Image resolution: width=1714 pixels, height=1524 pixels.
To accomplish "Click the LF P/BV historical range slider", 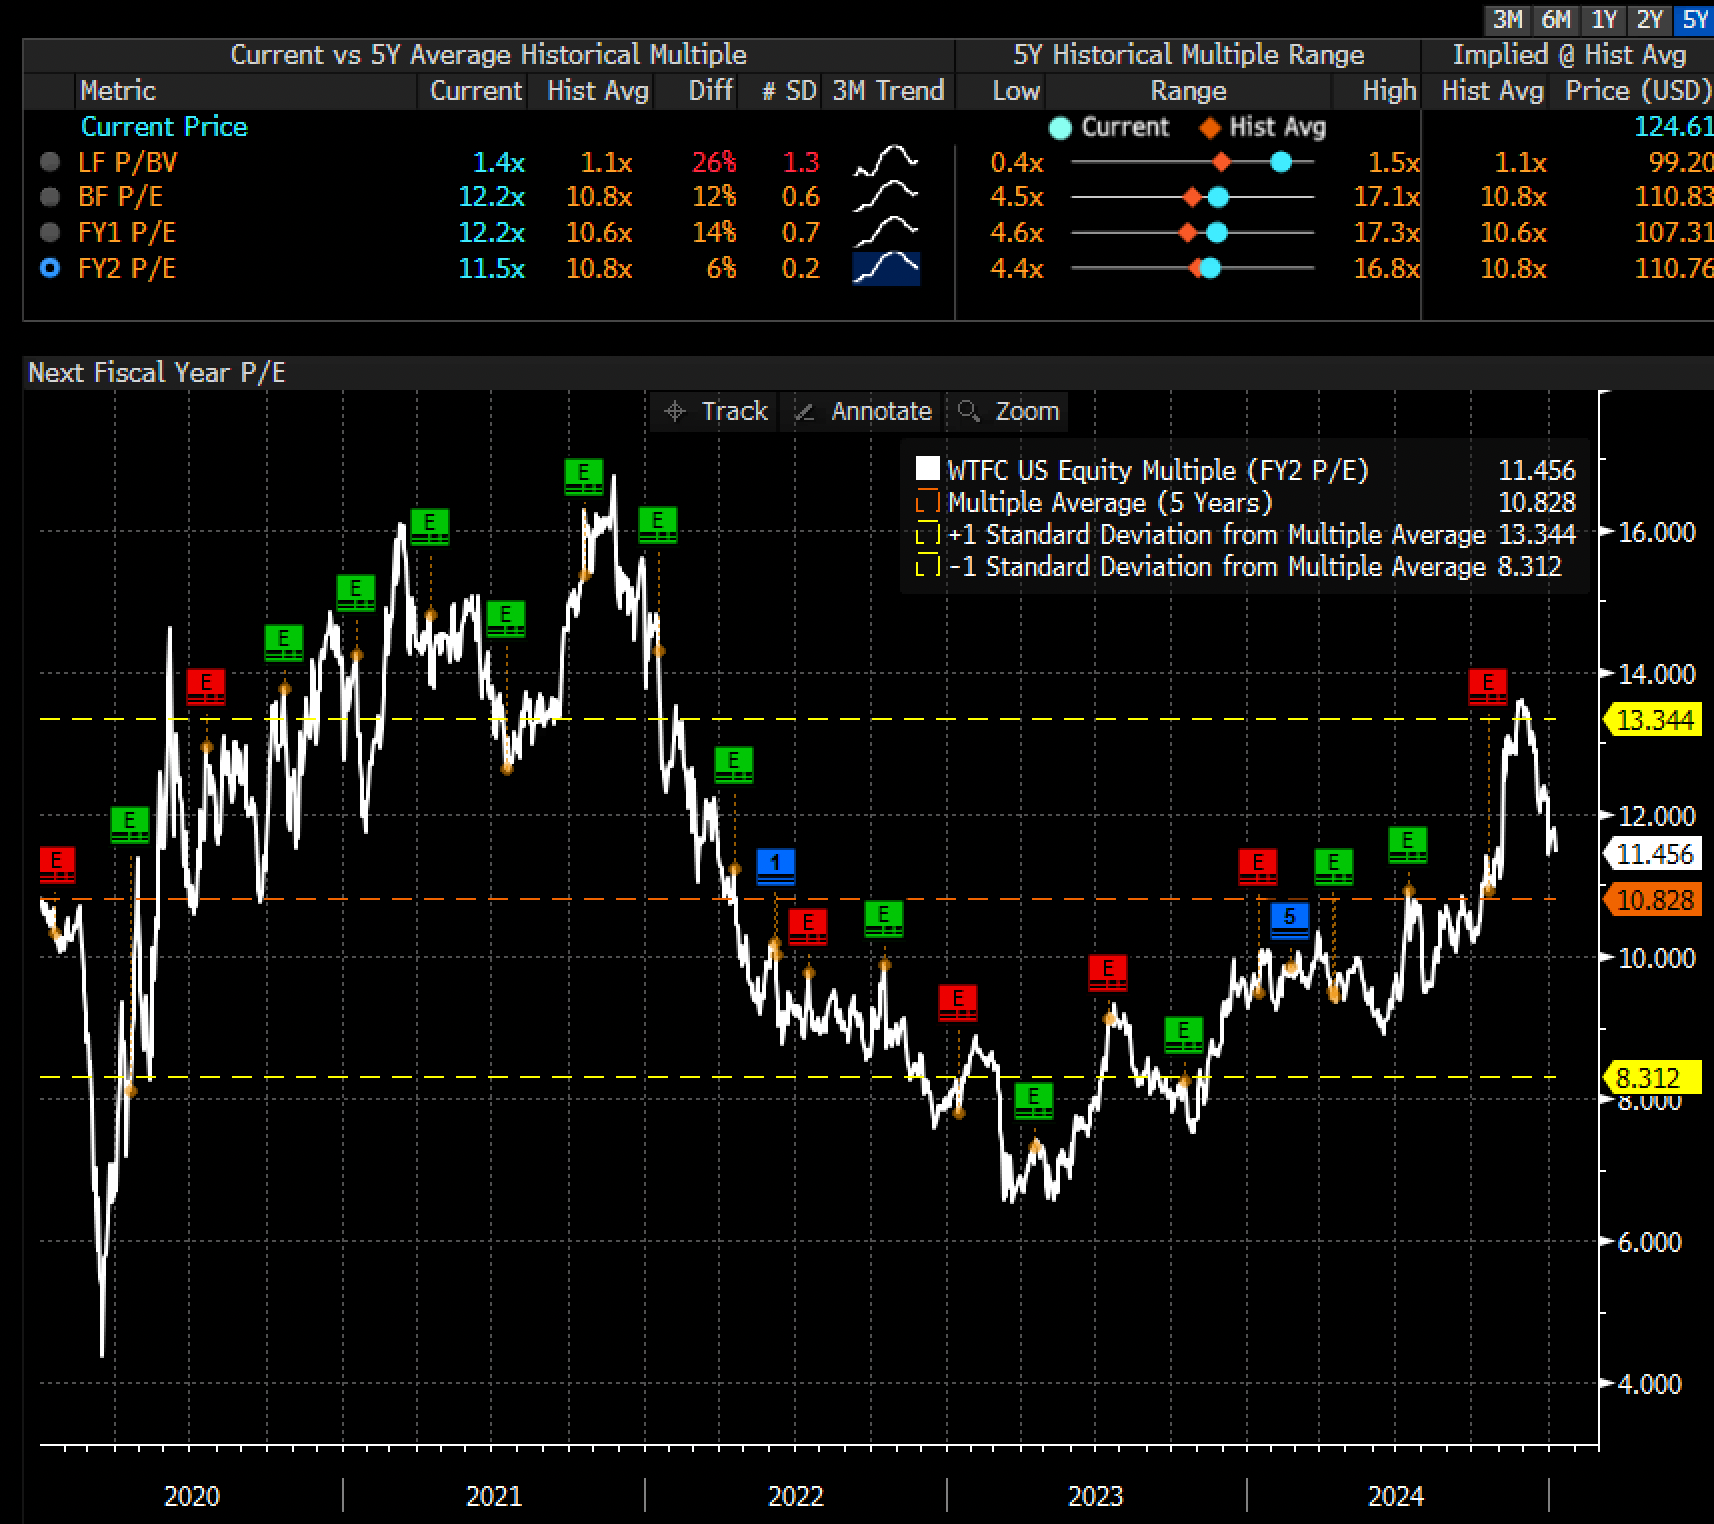I will click(1192, 162).
